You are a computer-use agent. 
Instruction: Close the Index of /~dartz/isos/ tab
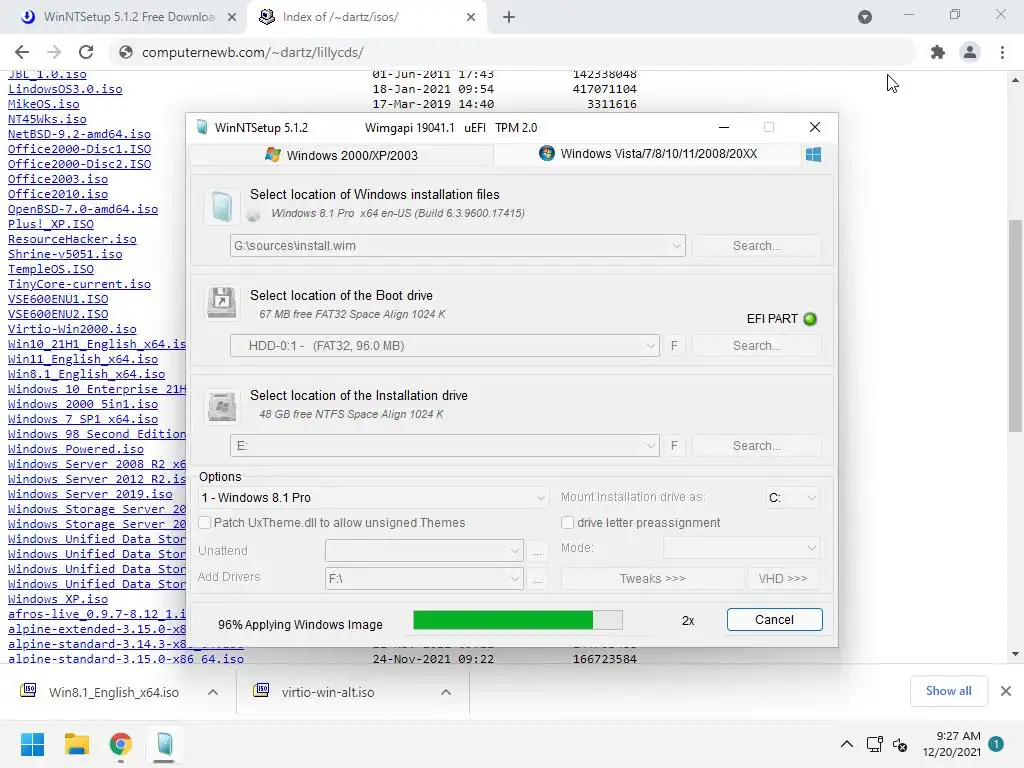tap(471, 17)
